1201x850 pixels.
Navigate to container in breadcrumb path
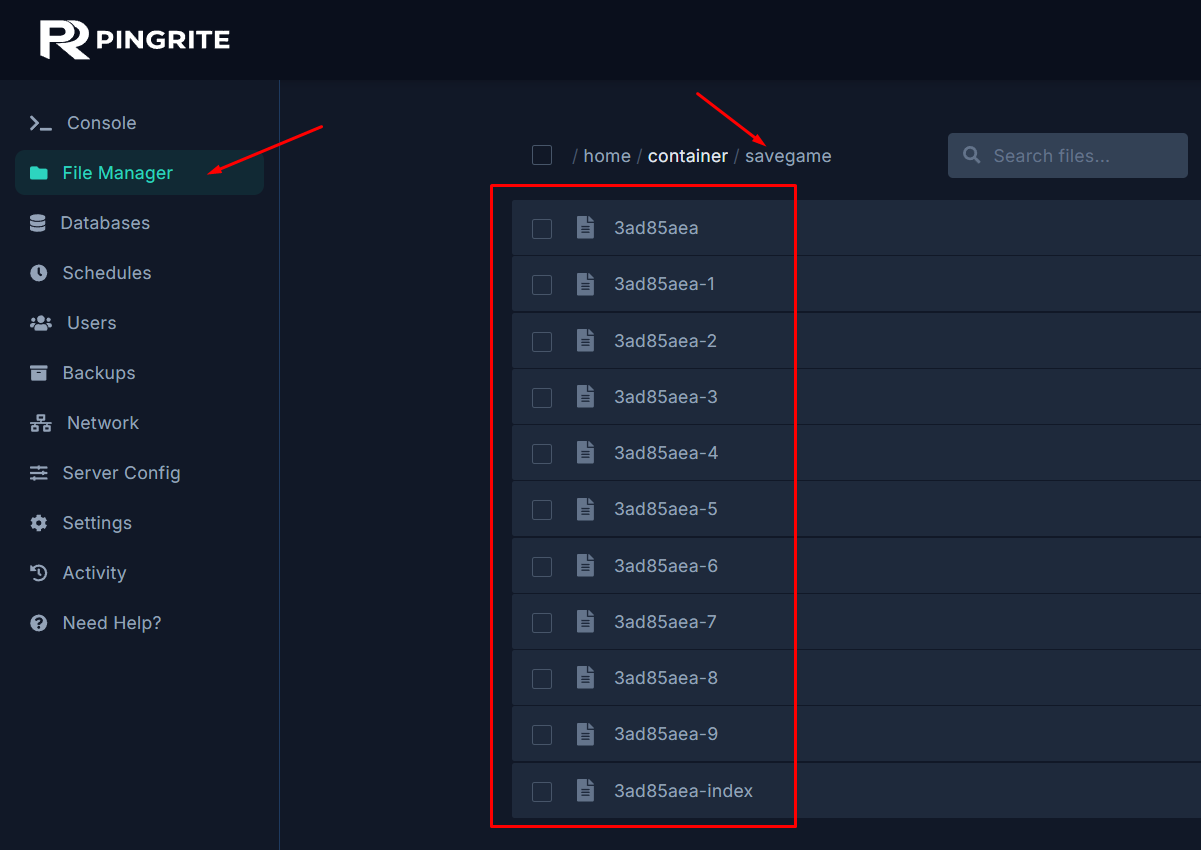coord(687,156)
